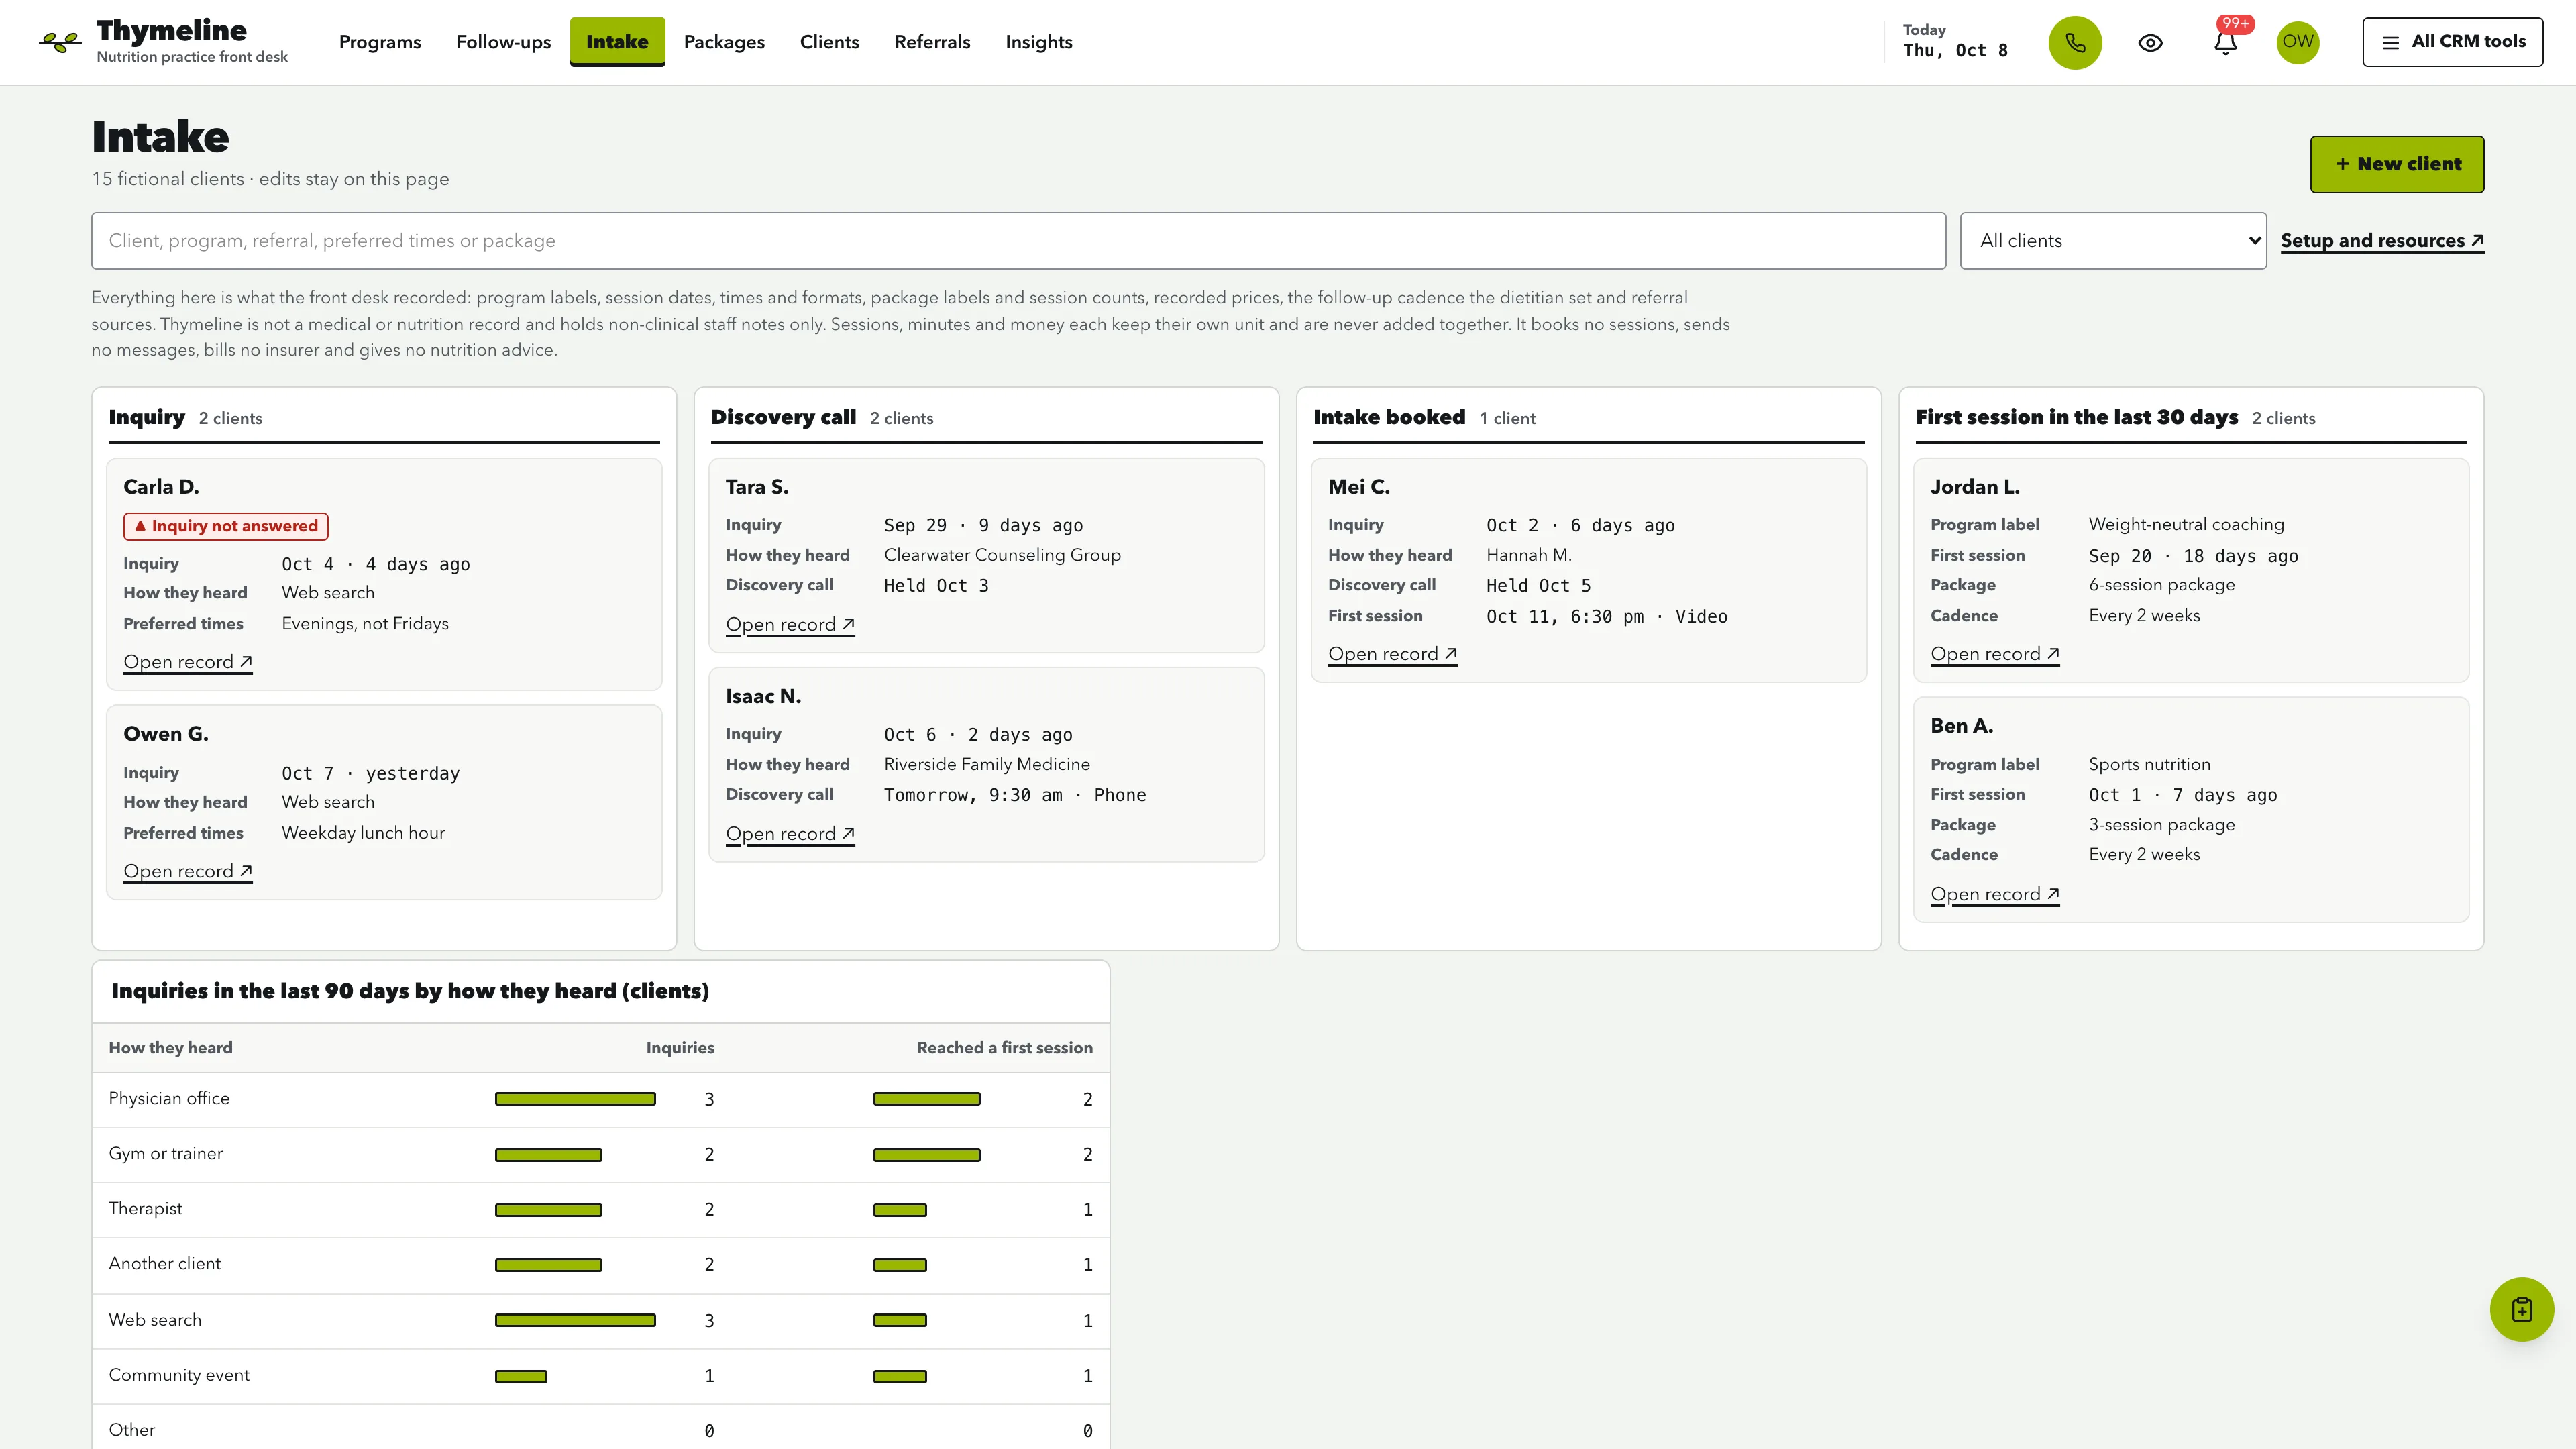Open the Referrals tab
Viewport: 2576px width, 1449px height.
932,42
